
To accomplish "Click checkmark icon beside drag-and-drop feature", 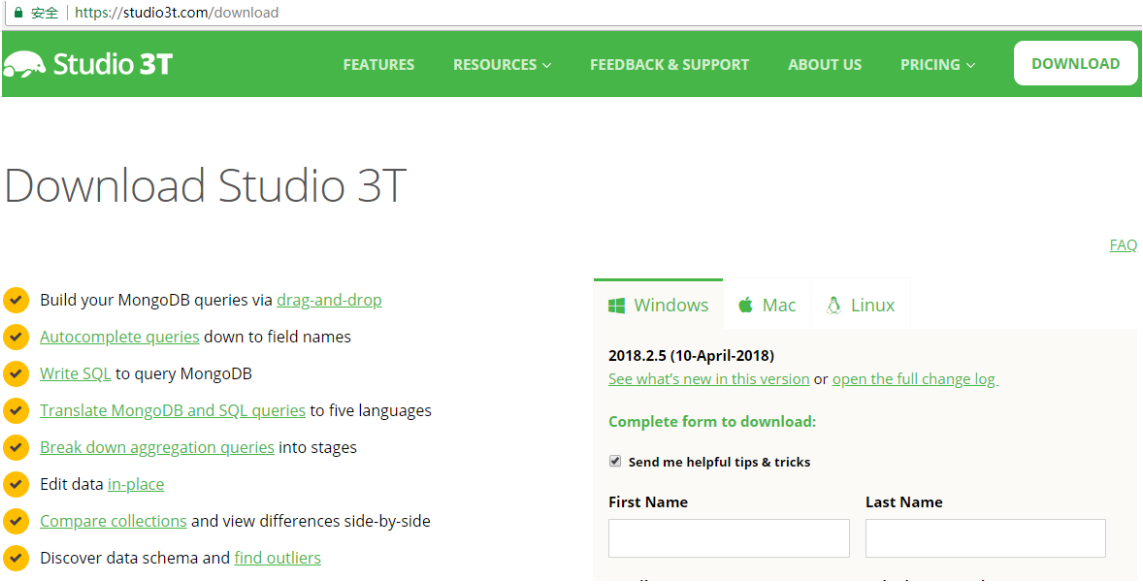I will tap(16, 300).
